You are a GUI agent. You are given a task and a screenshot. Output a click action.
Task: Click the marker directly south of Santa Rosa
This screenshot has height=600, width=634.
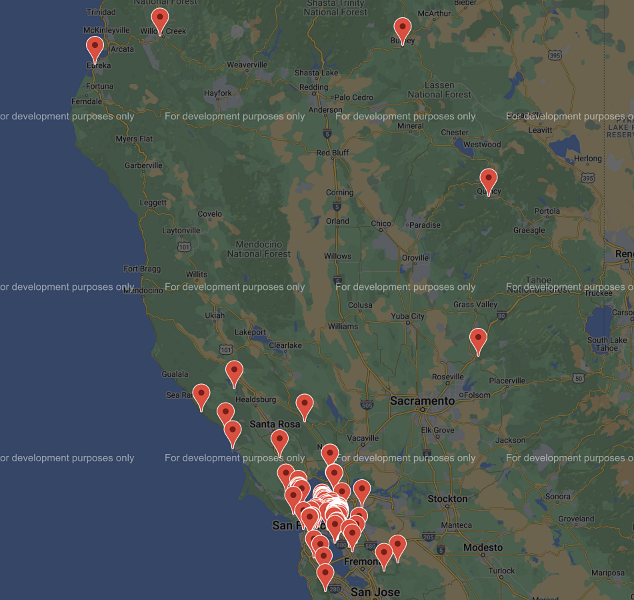pos(279,443)
